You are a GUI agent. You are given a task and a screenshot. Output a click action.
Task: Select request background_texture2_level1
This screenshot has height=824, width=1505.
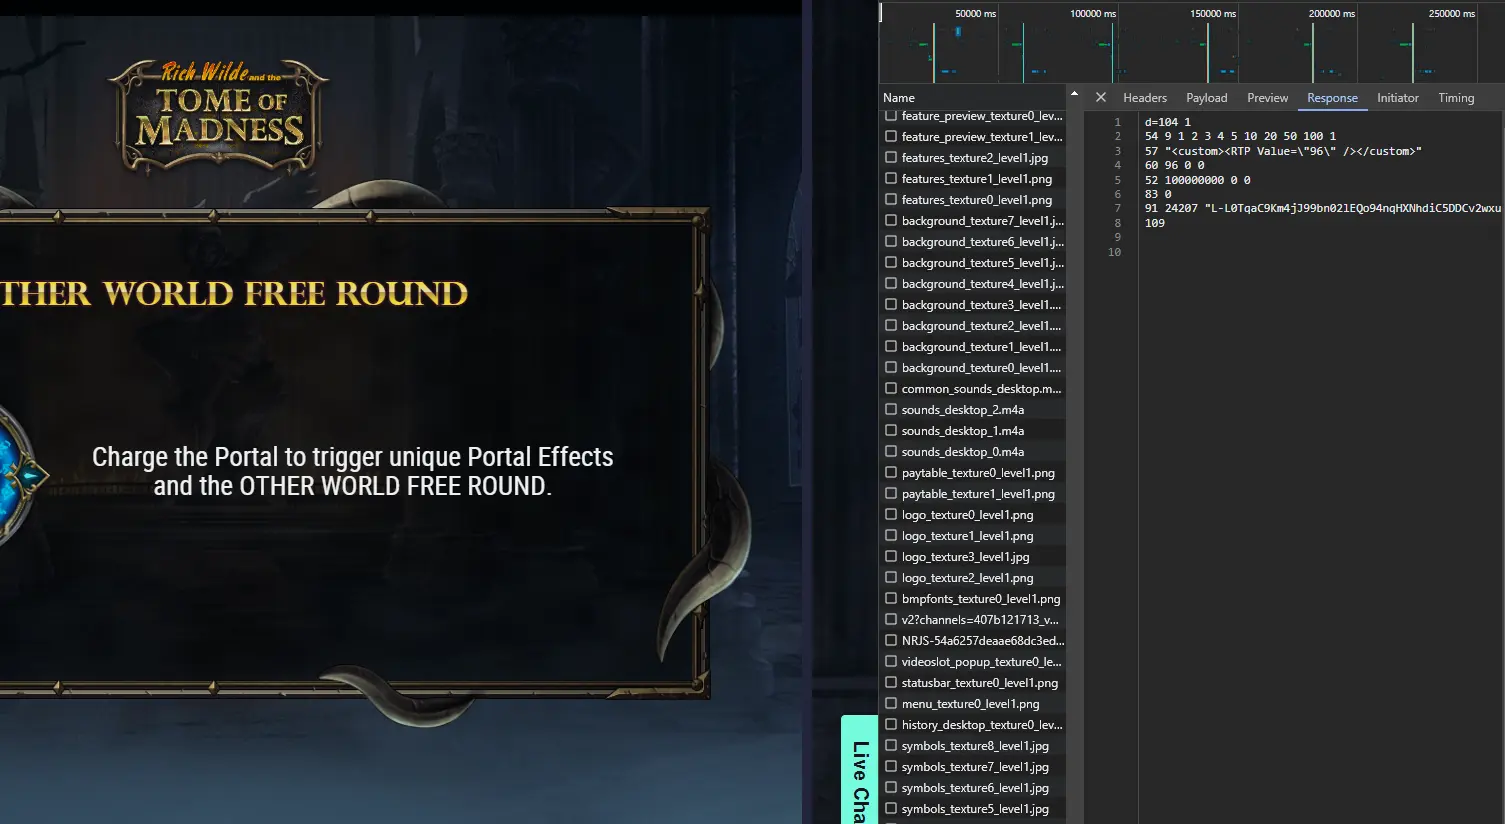click(x=981, y=326)
